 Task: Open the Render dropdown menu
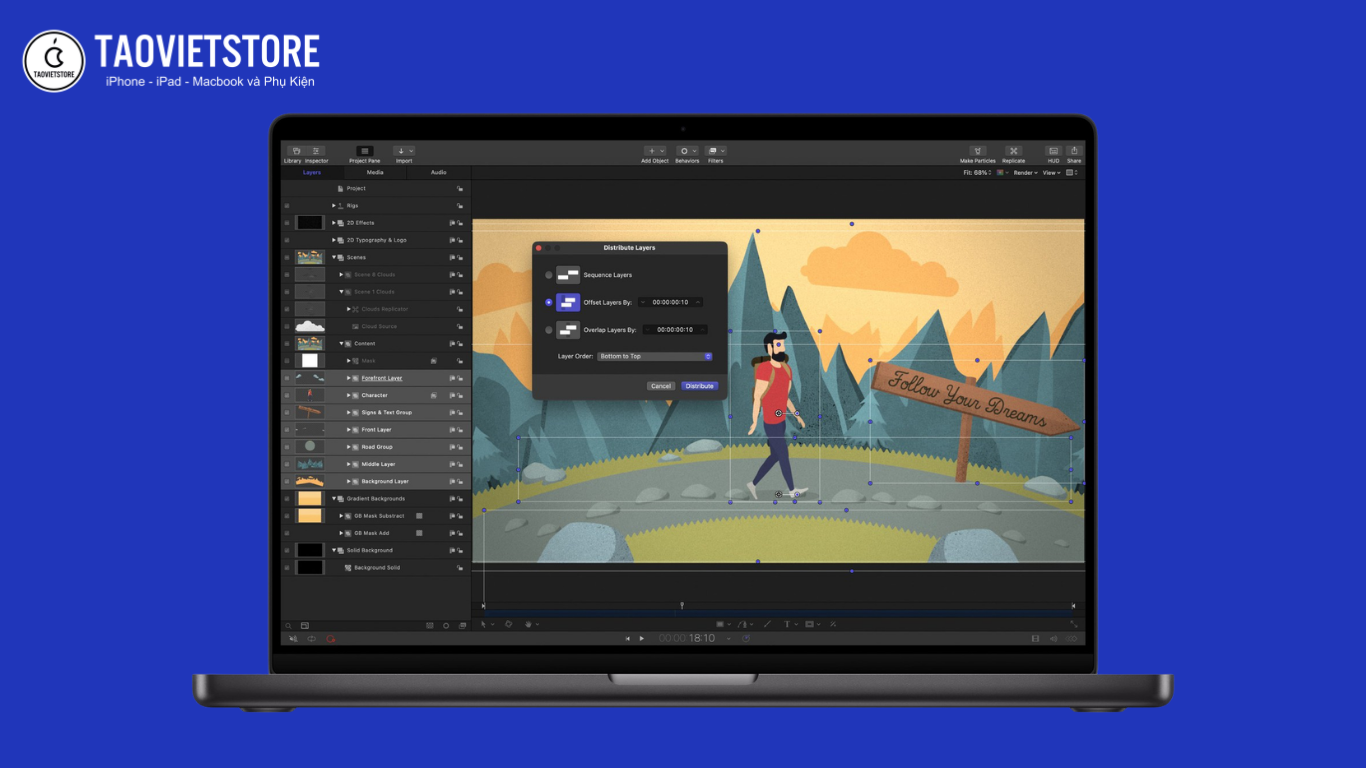(x=1025, y=173)
